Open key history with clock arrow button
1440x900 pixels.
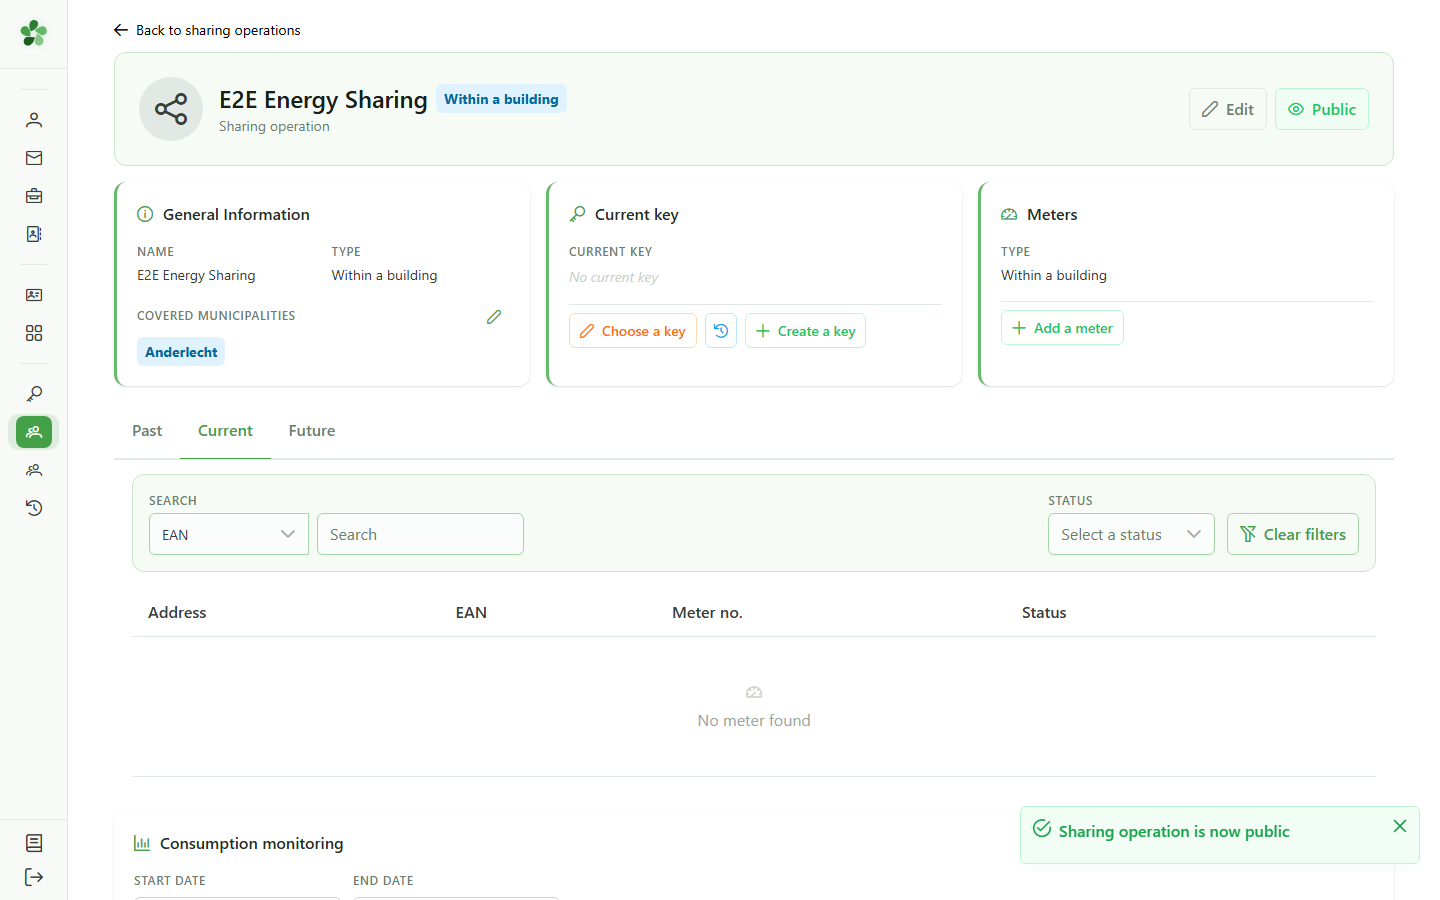721,331
